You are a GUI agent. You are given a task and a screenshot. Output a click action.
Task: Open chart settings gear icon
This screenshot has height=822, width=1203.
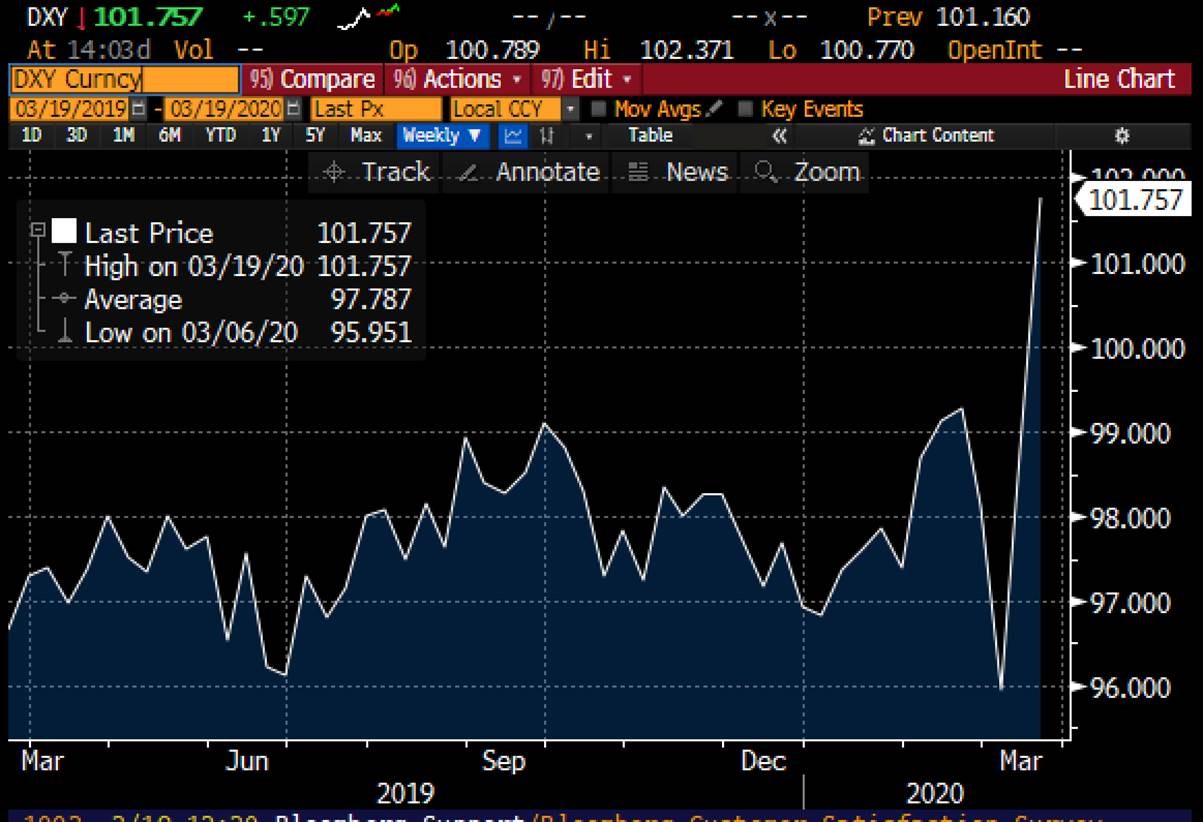1121,136
